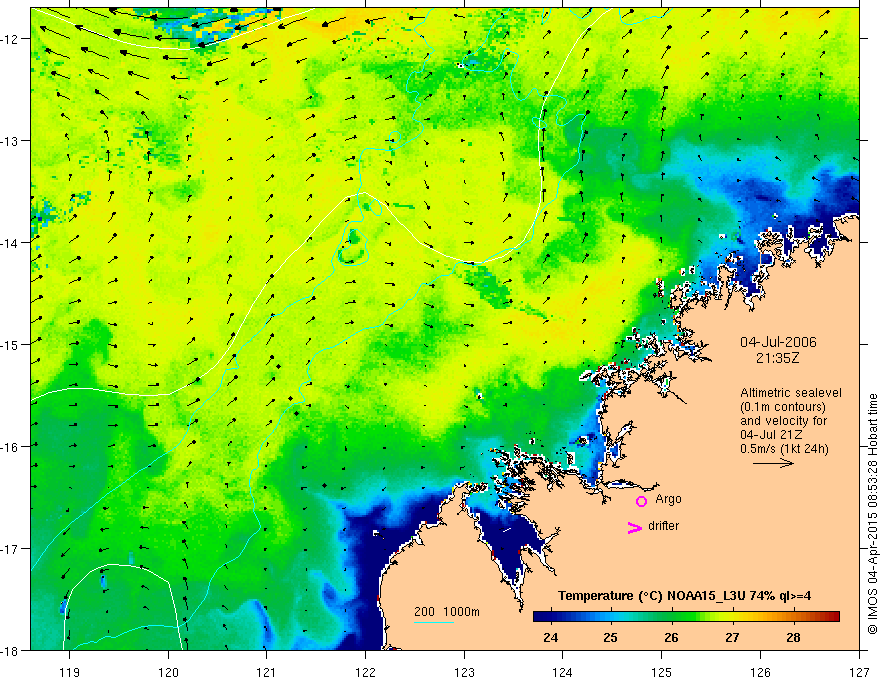Click the color bar label '25'
The height and width of the screenshot is (680, 880).
coord(611,637)
